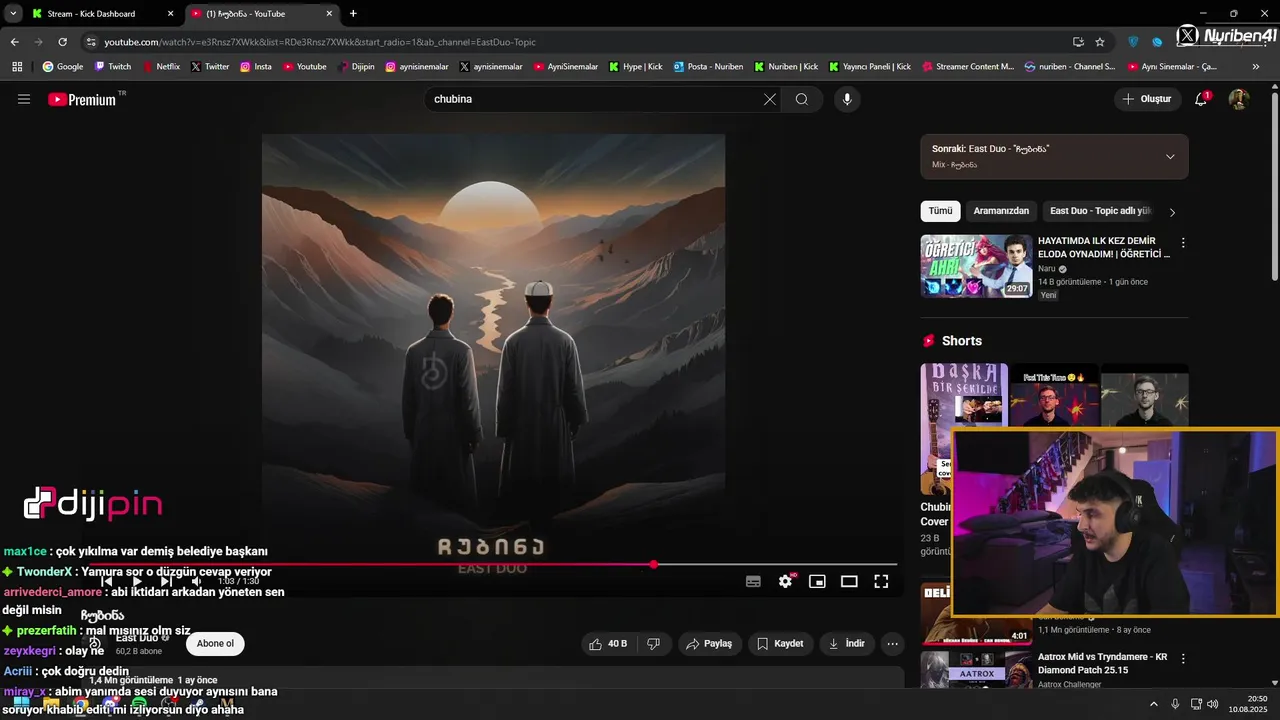This screenshot has height=720, width=1280.
Task: Start voice search with the microphone
Action: pos(847,99)
